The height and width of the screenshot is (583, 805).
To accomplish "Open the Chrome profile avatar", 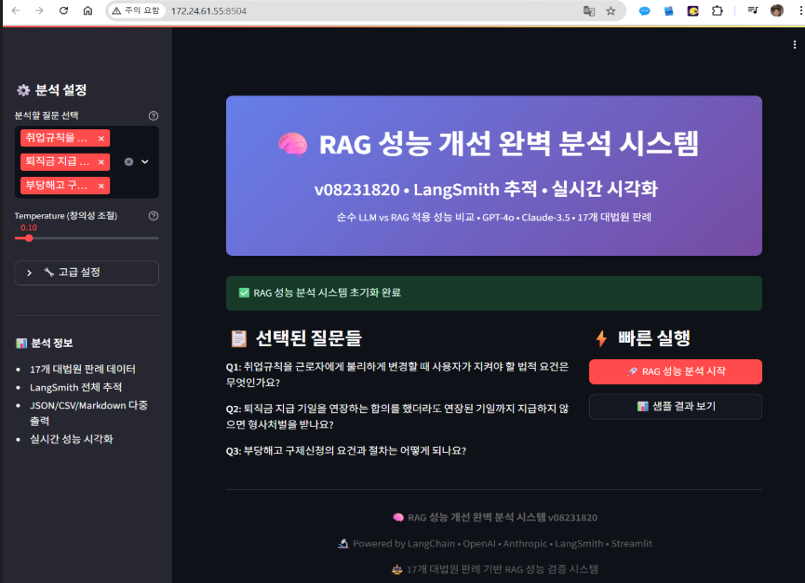I will coord(776,11).
